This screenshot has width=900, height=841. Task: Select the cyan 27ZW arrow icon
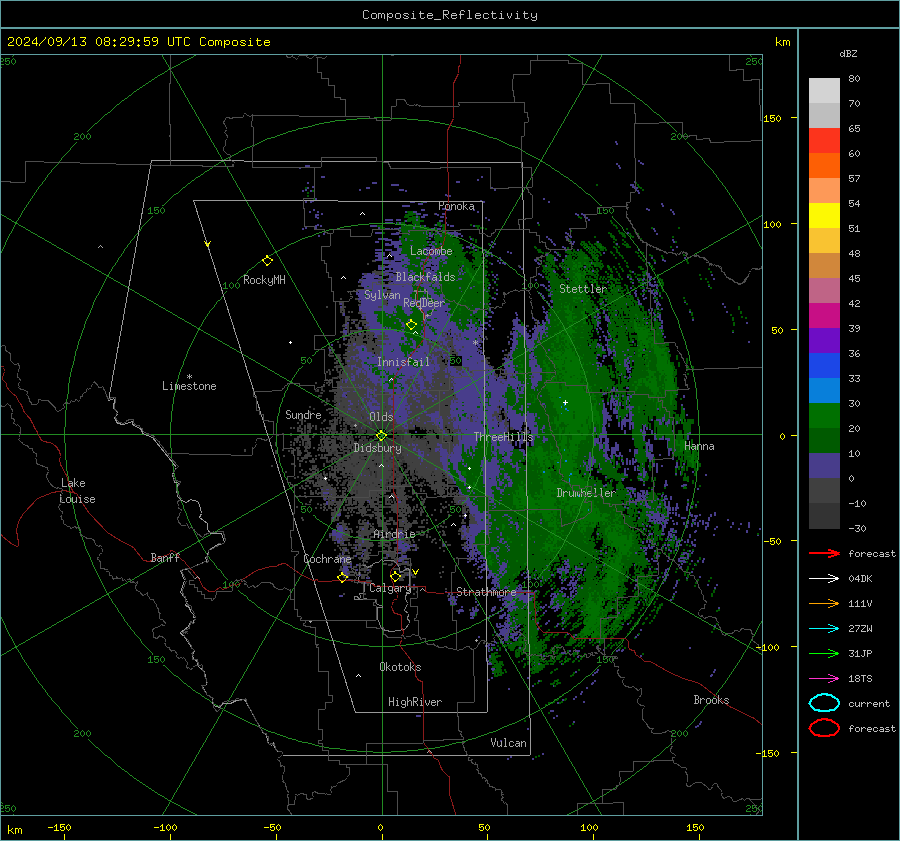pos(824,628)
